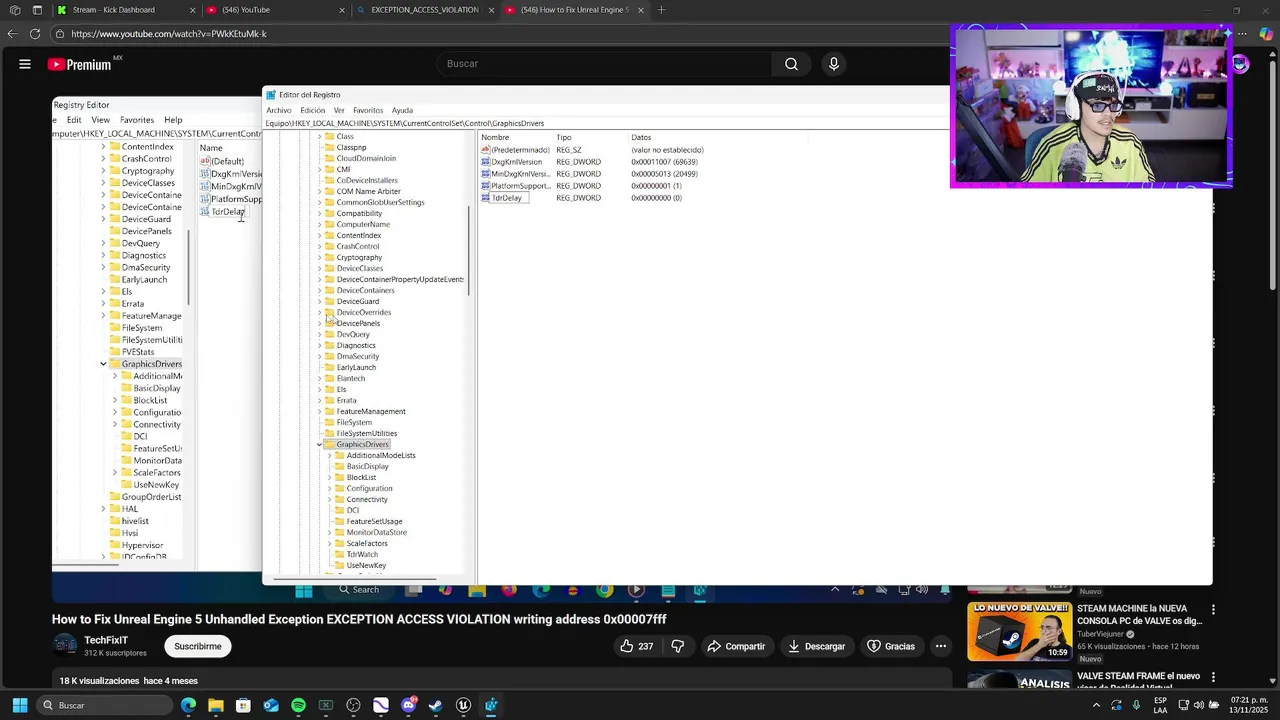
Task: Expand Connectivity key in Editor del Registro
Action: tap(329, 499)
